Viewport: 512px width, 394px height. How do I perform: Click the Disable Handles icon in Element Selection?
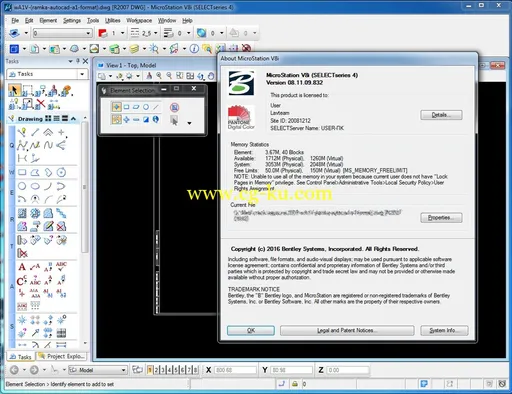click(x=174, y=107)
